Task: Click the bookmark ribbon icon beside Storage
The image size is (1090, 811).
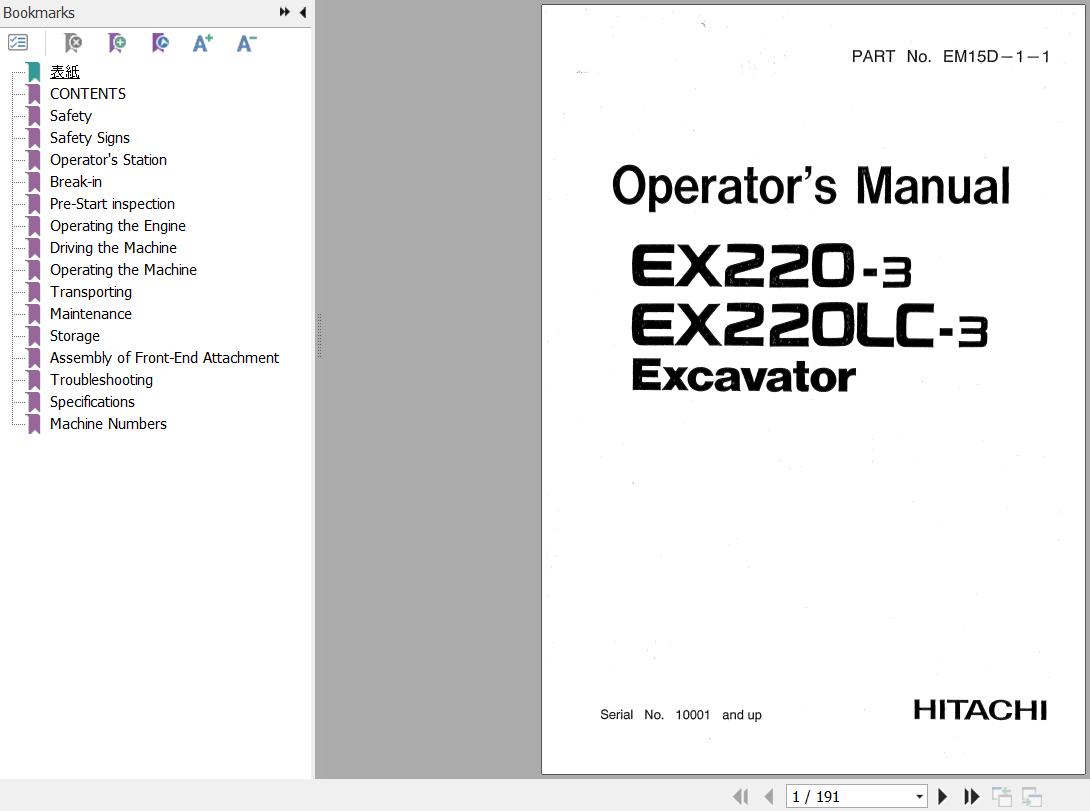Action: (x=34, y=336)
